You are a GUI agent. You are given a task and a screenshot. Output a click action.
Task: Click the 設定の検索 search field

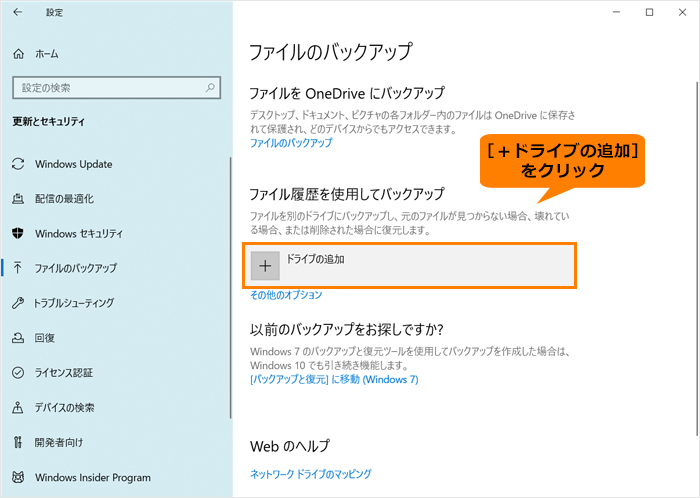[x=117, y=87]
